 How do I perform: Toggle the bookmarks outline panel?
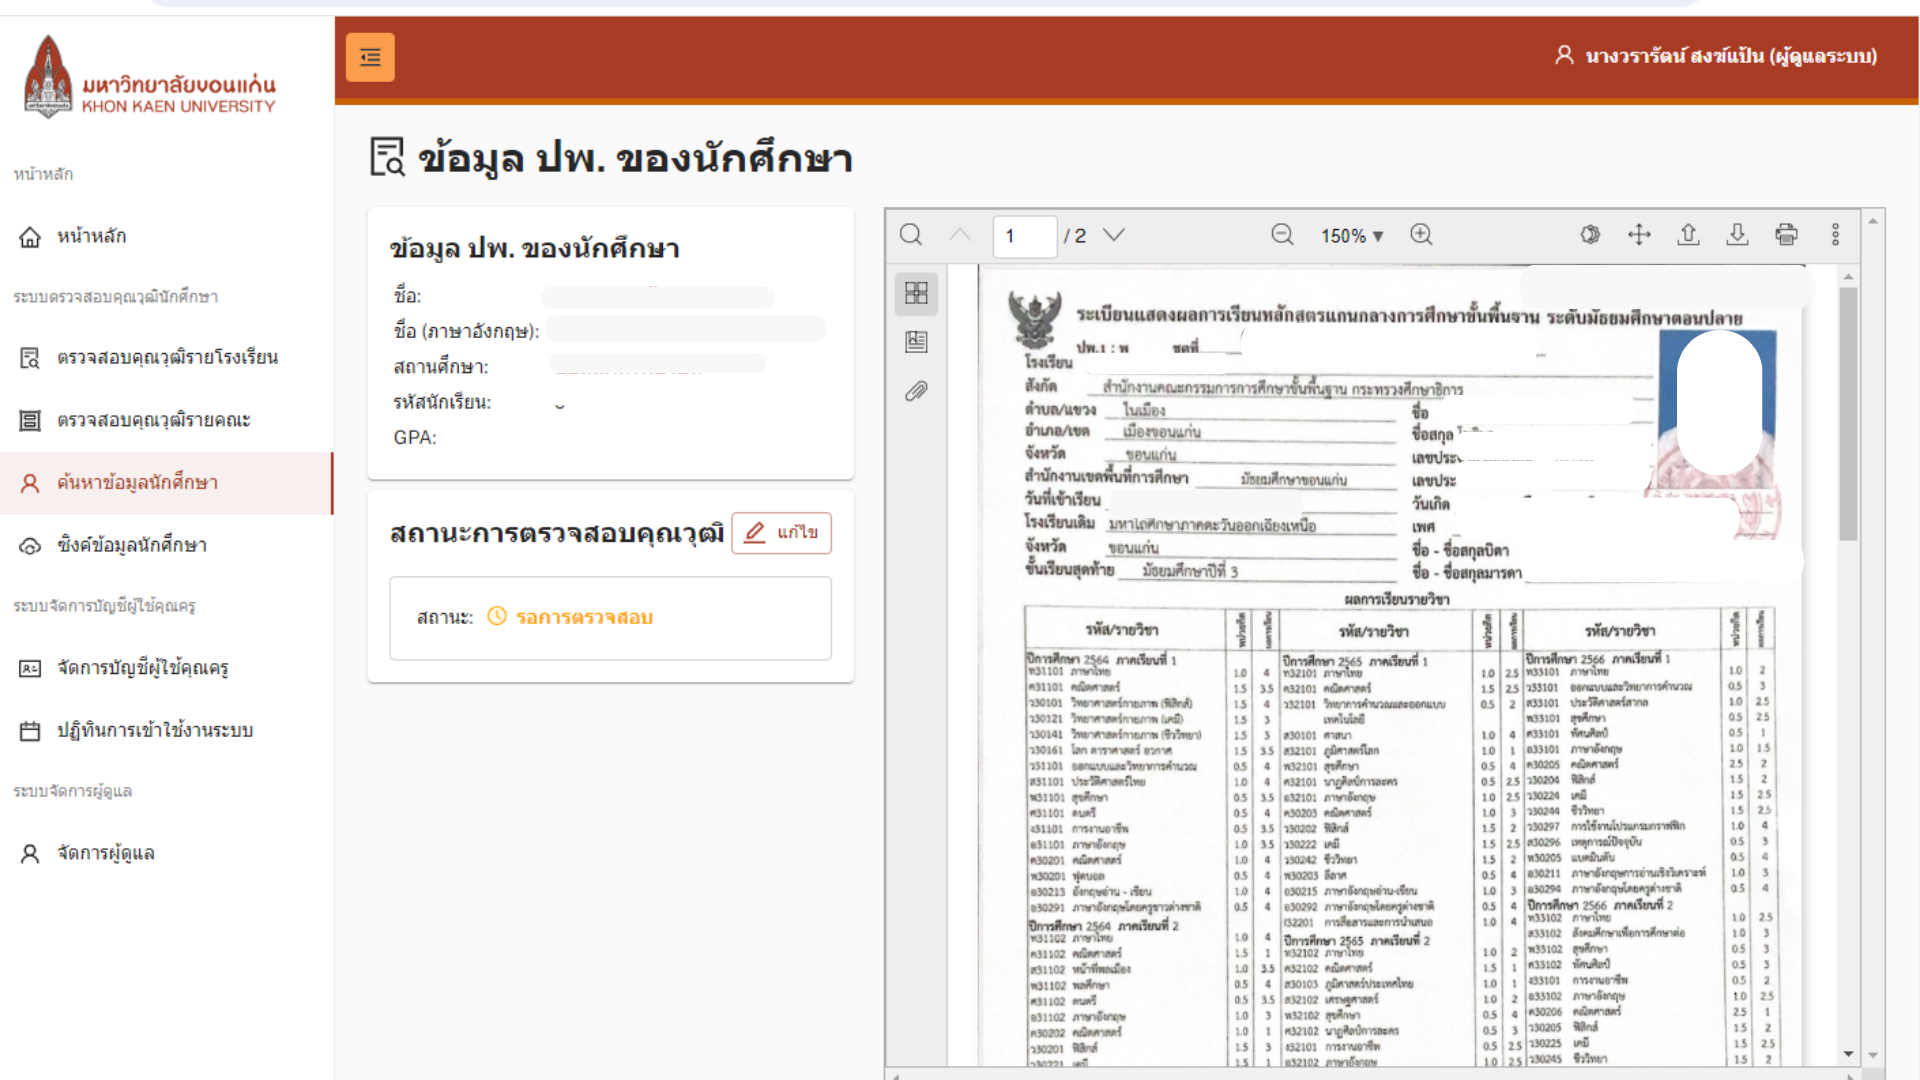click(916, 342)
